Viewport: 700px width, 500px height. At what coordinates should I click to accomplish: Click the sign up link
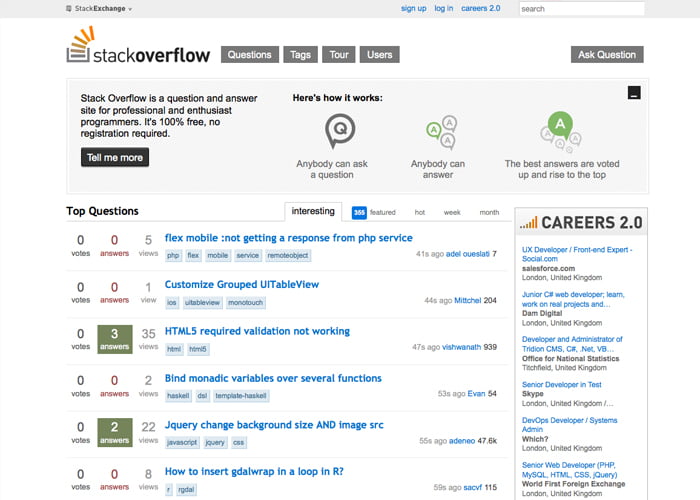point(413,8)
